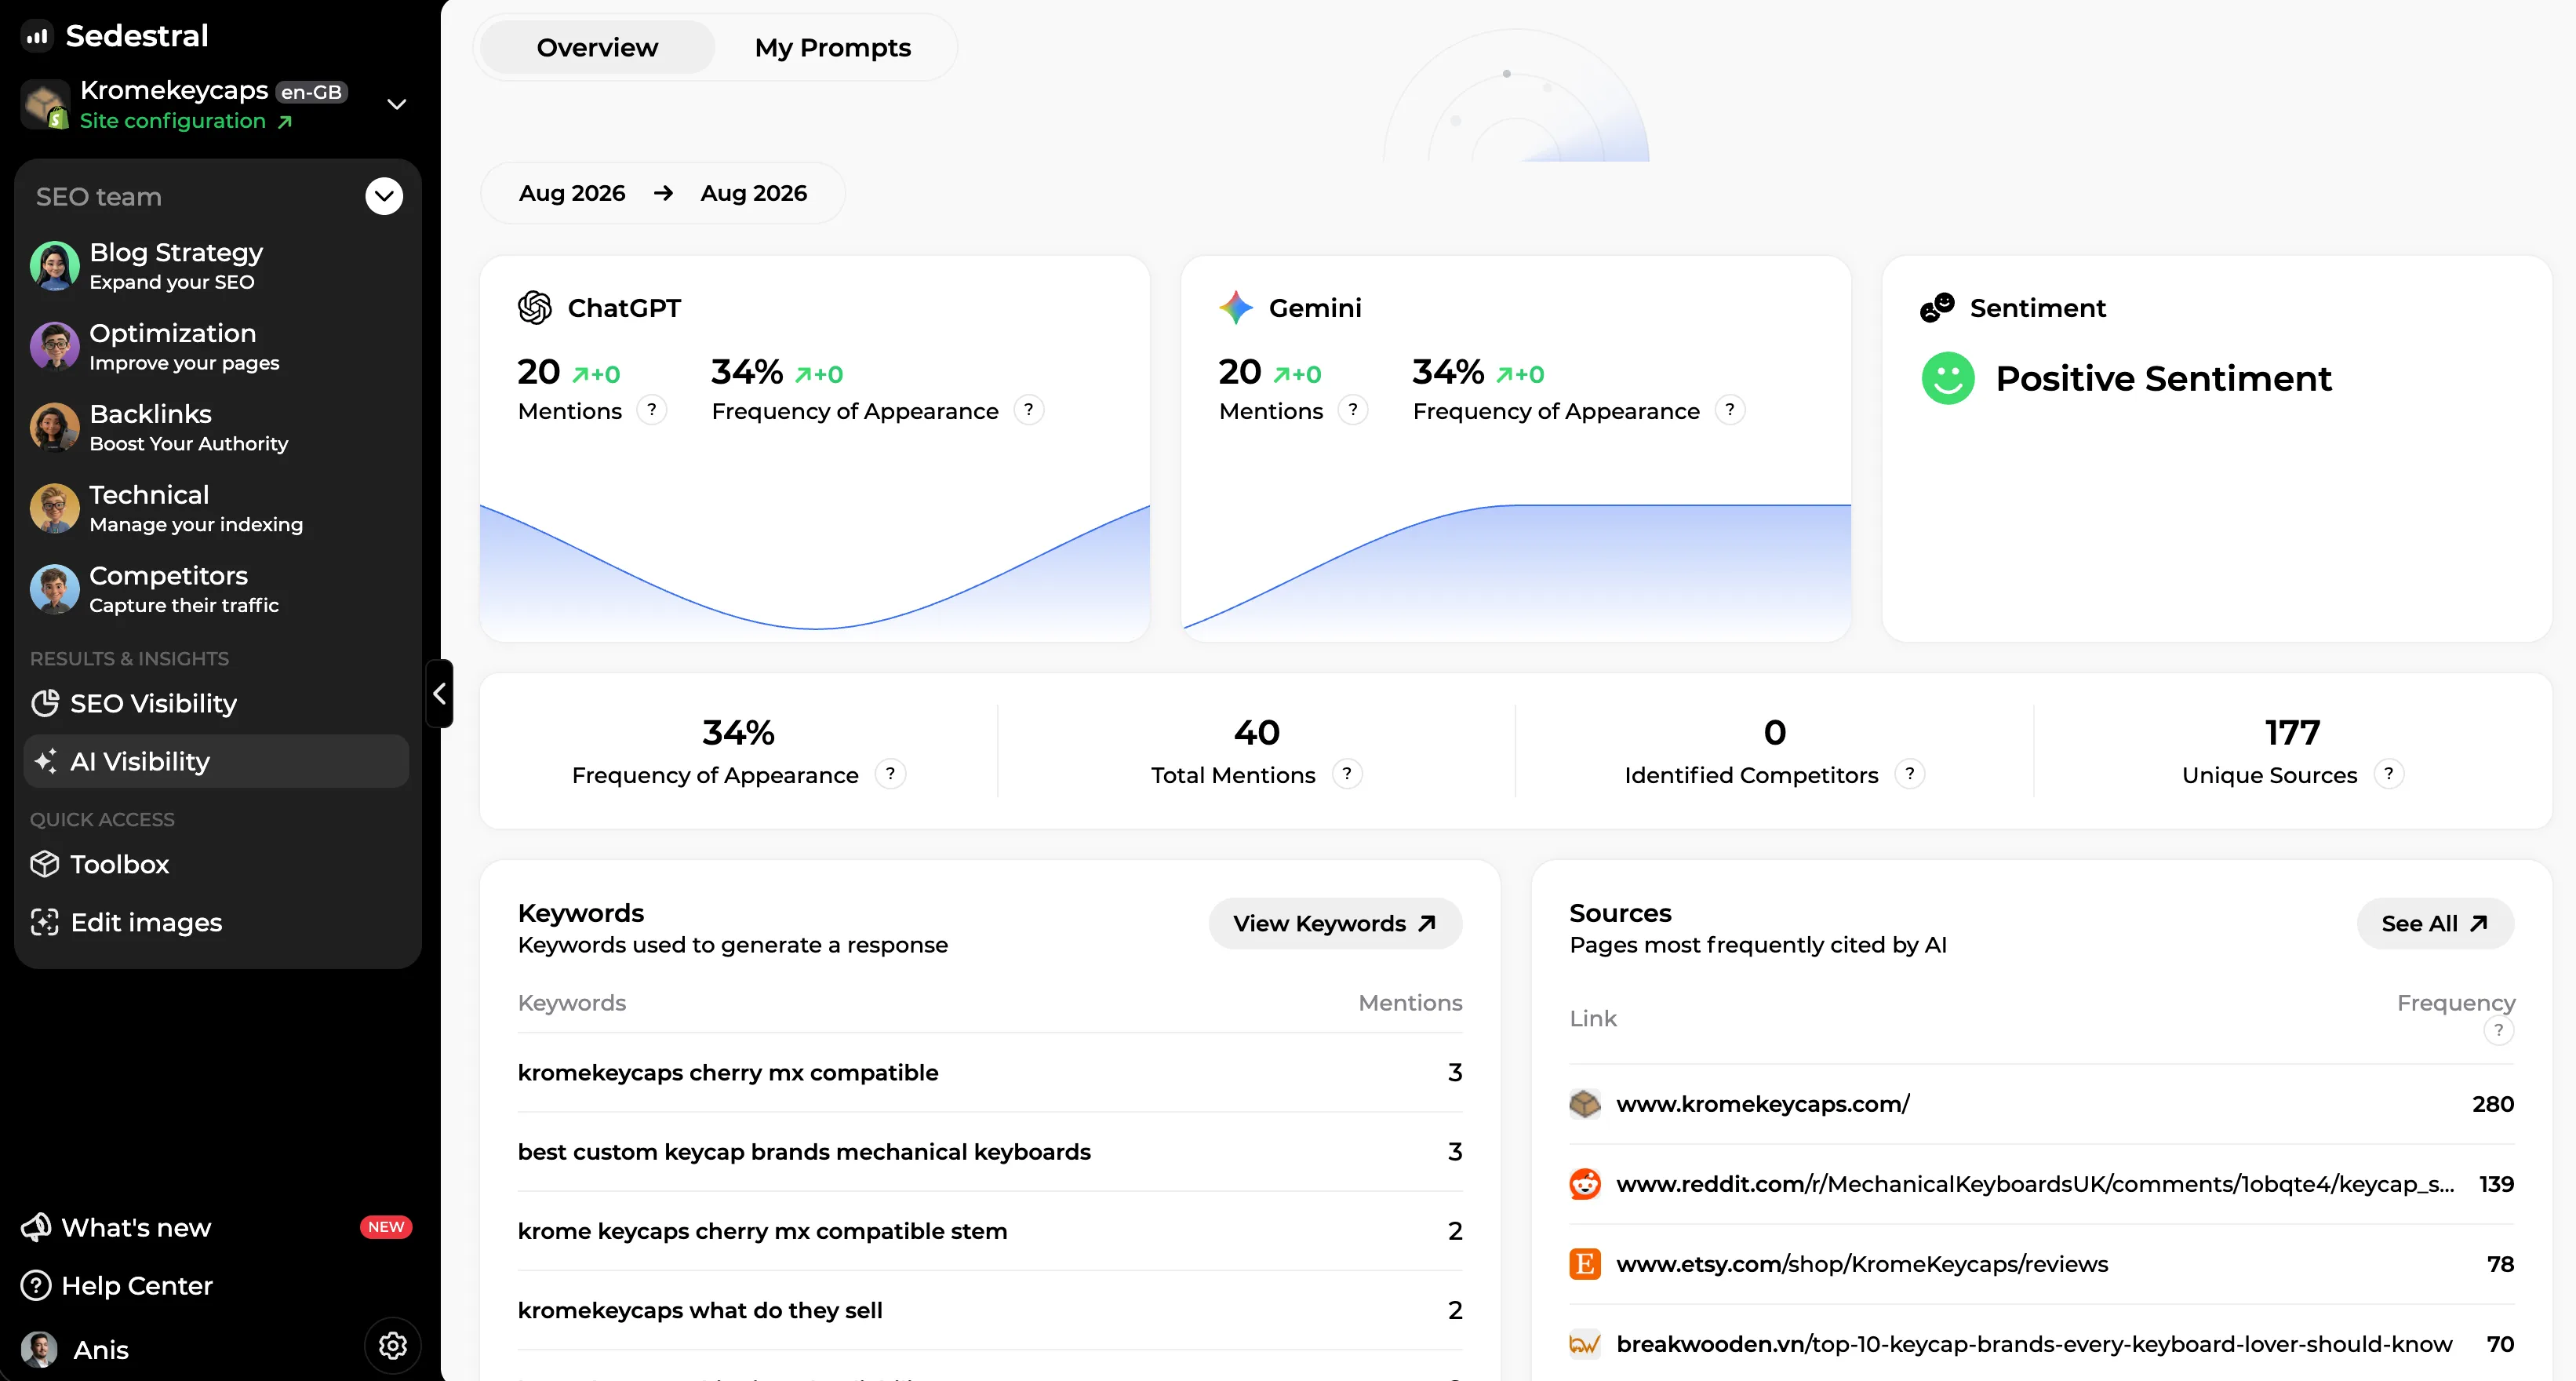The height and width of the screenshot is (1381, 2576).
Task: Open Sources Frequency column help icon
Action: (x=2499, y=1031)
